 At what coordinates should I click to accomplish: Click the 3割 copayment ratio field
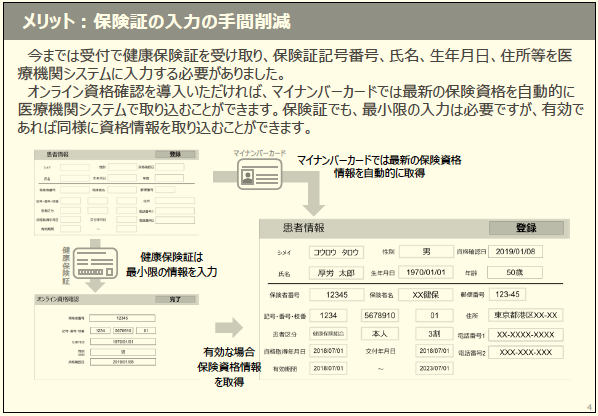[434, 334]
